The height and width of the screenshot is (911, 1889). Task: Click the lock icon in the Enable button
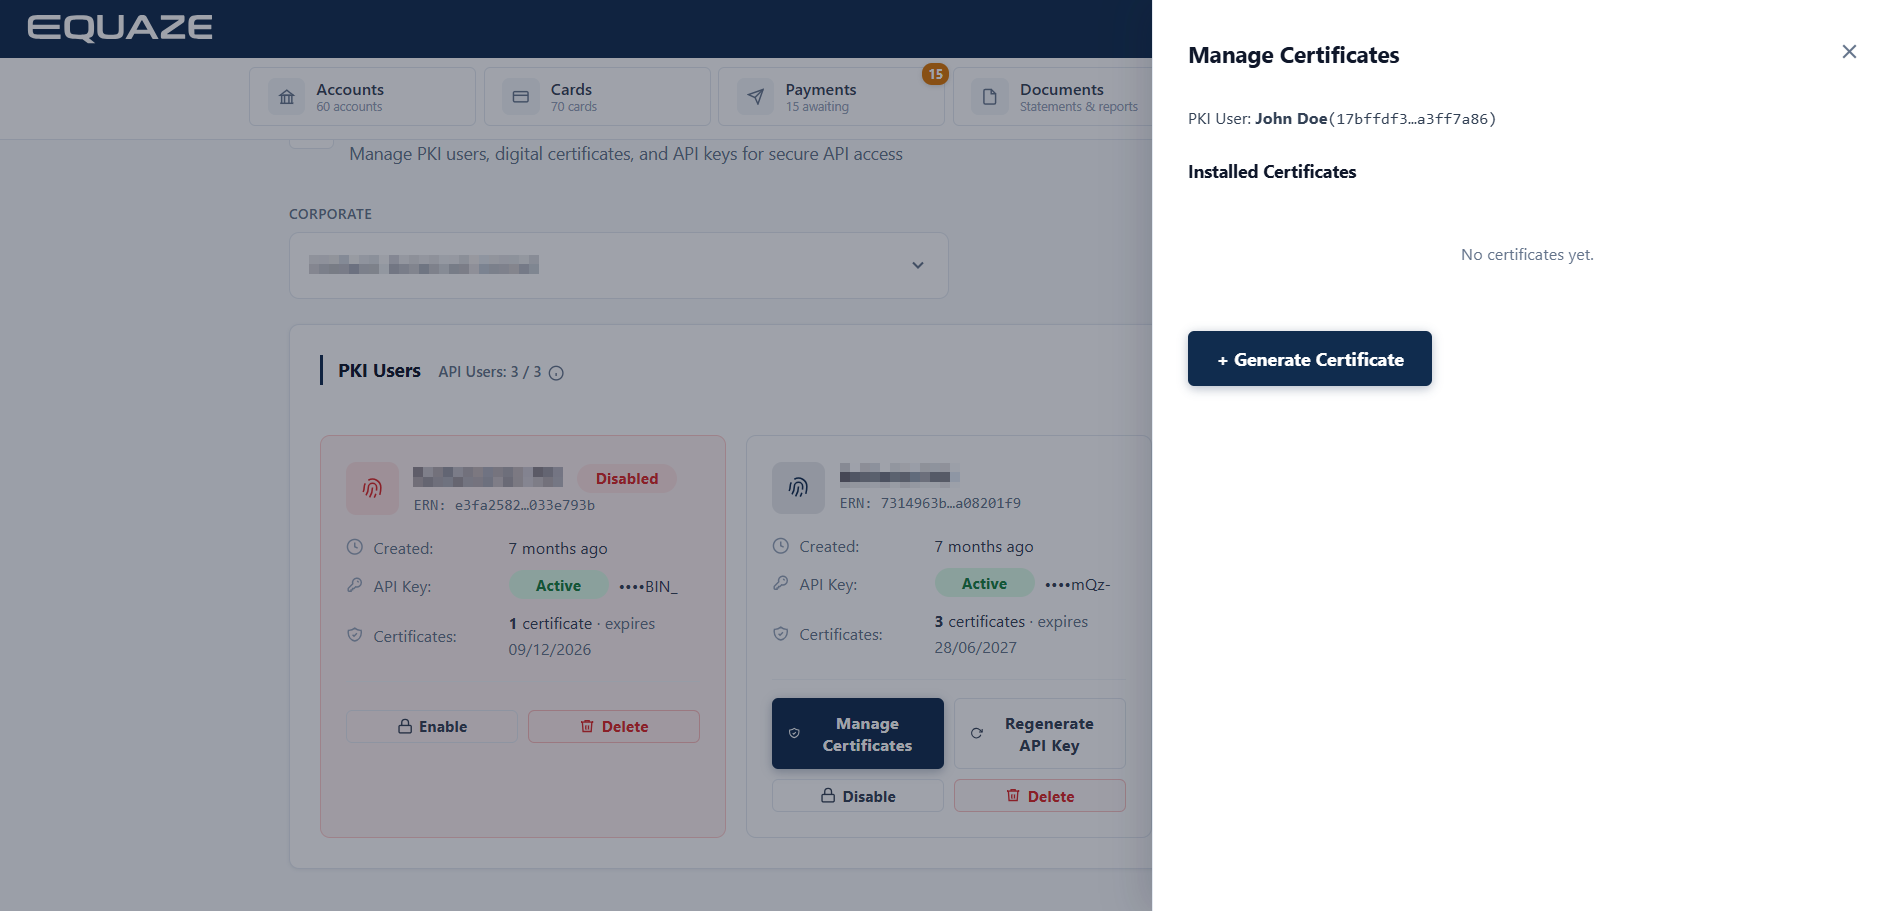405,726
